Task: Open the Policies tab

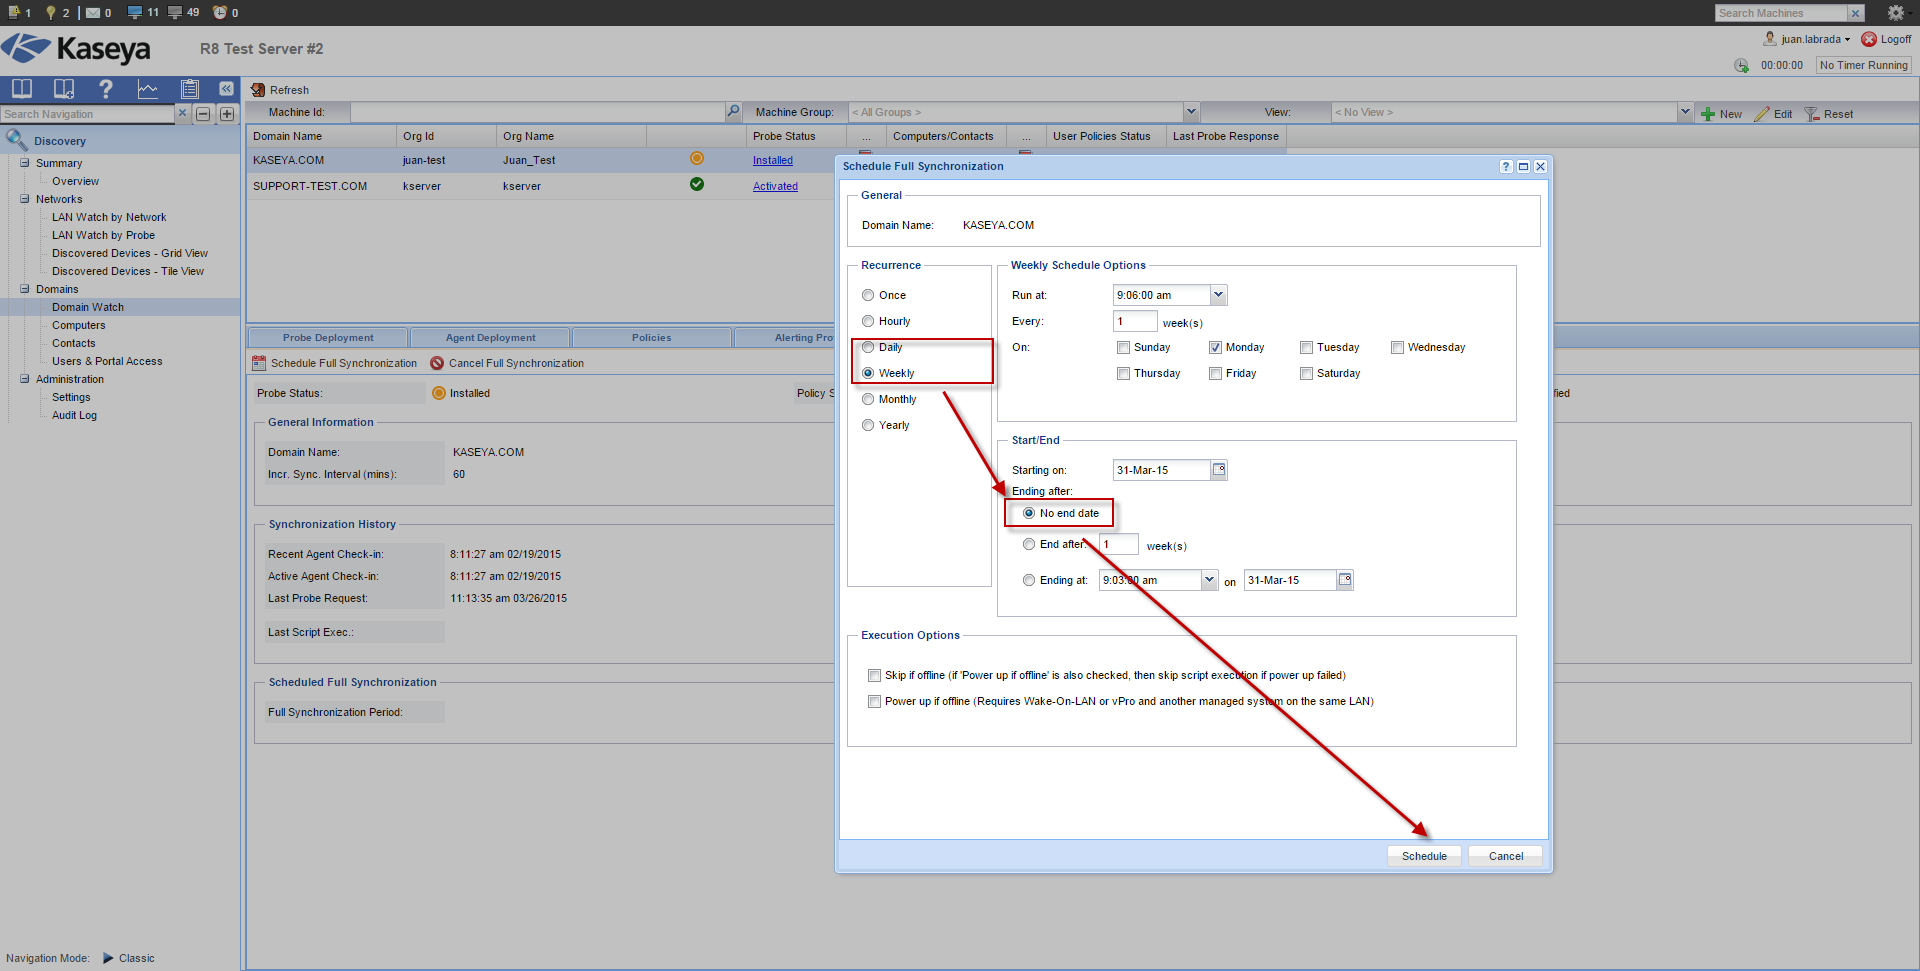Action: pyautogui.click(x=651, y=338)
